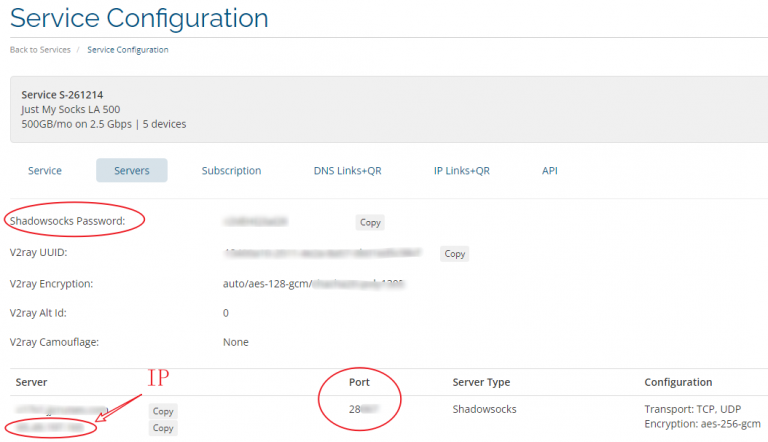Copy the server IP address
The image size is (768, 442).
[163, 428]
